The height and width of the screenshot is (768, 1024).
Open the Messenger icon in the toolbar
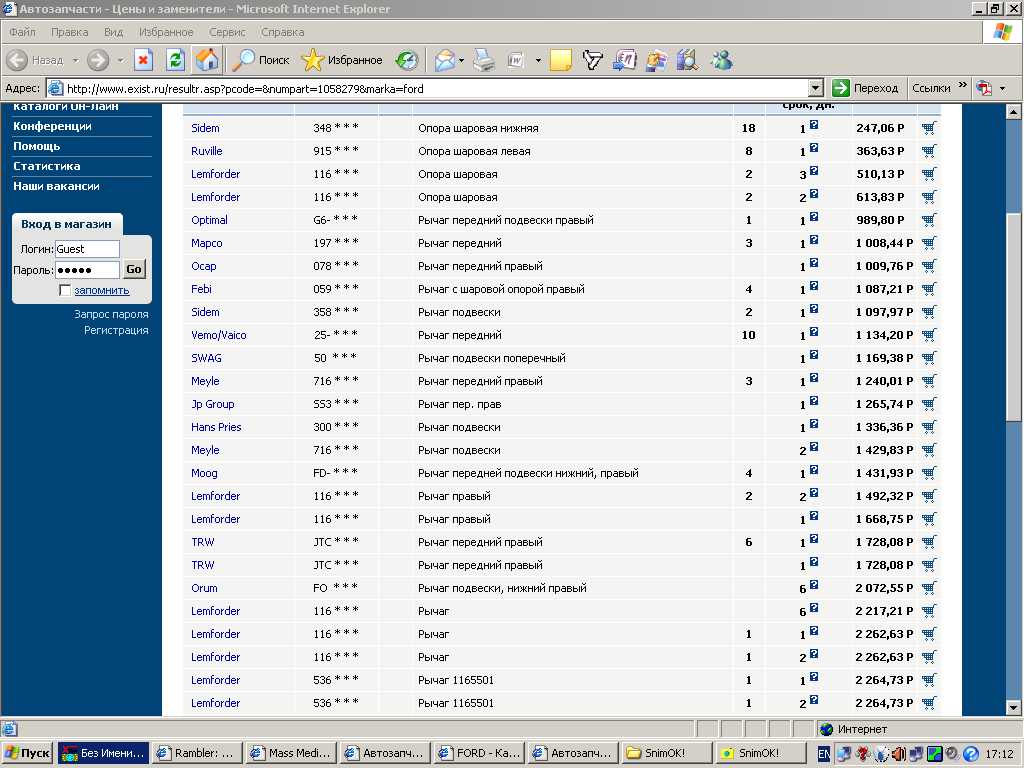click(721, 60)
